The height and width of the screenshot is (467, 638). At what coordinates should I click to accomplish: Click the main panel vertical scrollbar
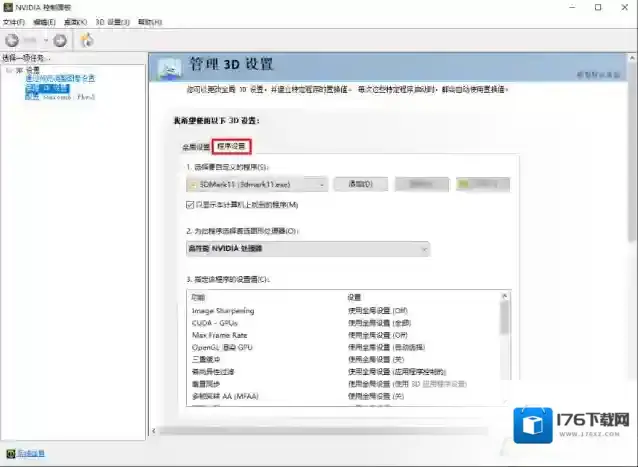[632, 155]
